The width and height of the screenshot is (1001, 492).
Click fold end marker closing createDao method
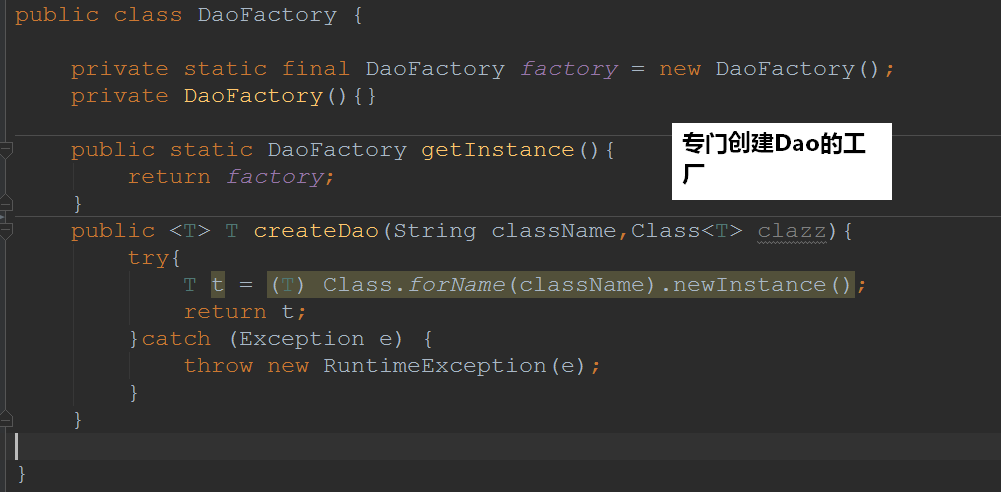click(x=5, y=419)
